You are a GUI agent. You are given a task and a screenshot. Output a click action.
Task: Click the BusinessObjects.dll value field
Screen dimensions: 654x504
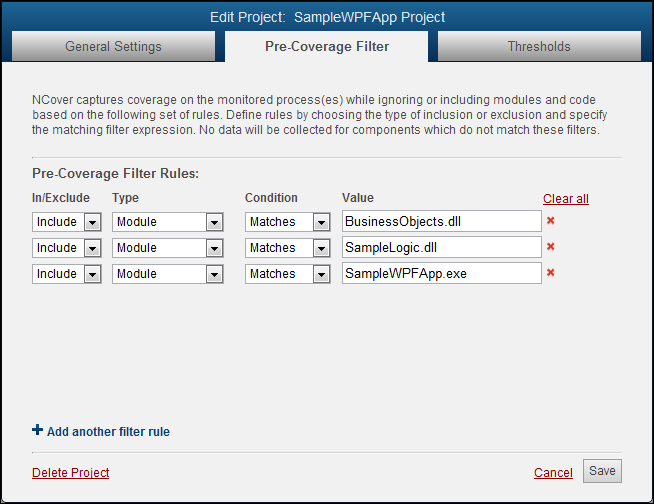(441, 222)
